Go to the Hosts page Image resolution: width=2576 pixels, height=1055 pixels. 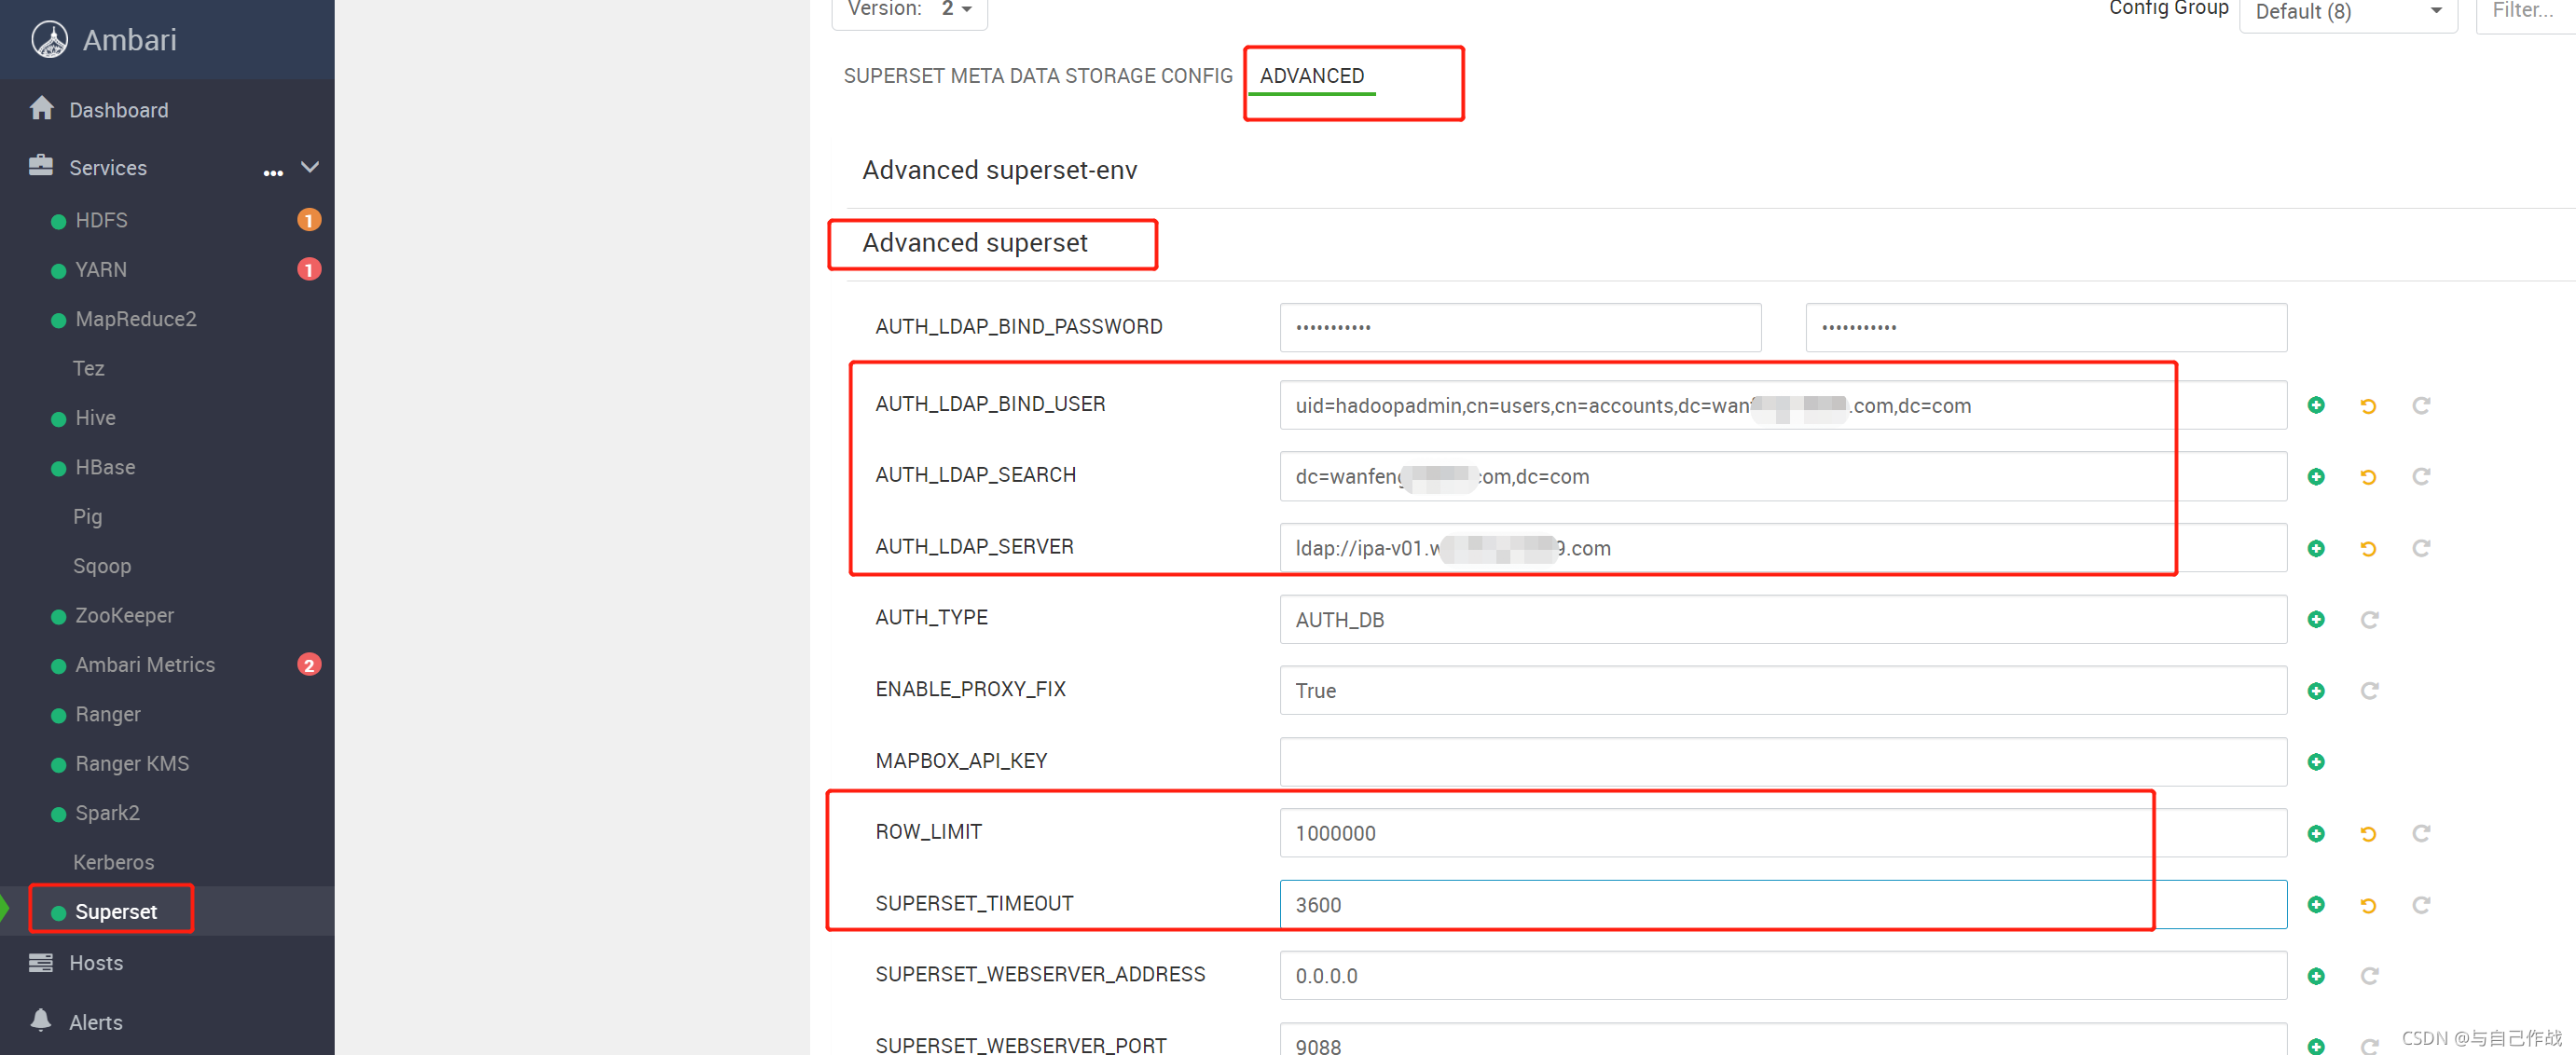(96, 963)
